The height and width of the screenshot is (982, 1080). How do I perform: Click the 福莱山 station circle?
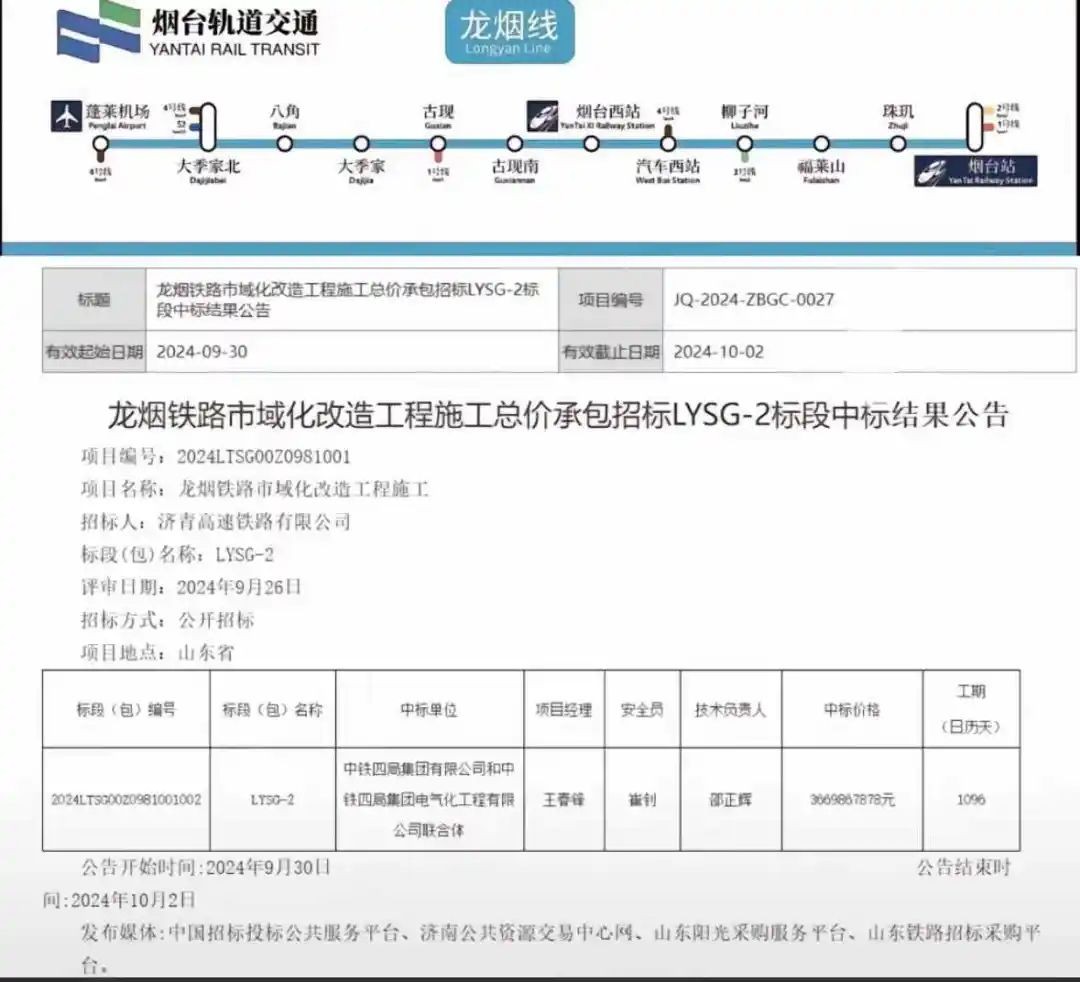click(821, 144)
